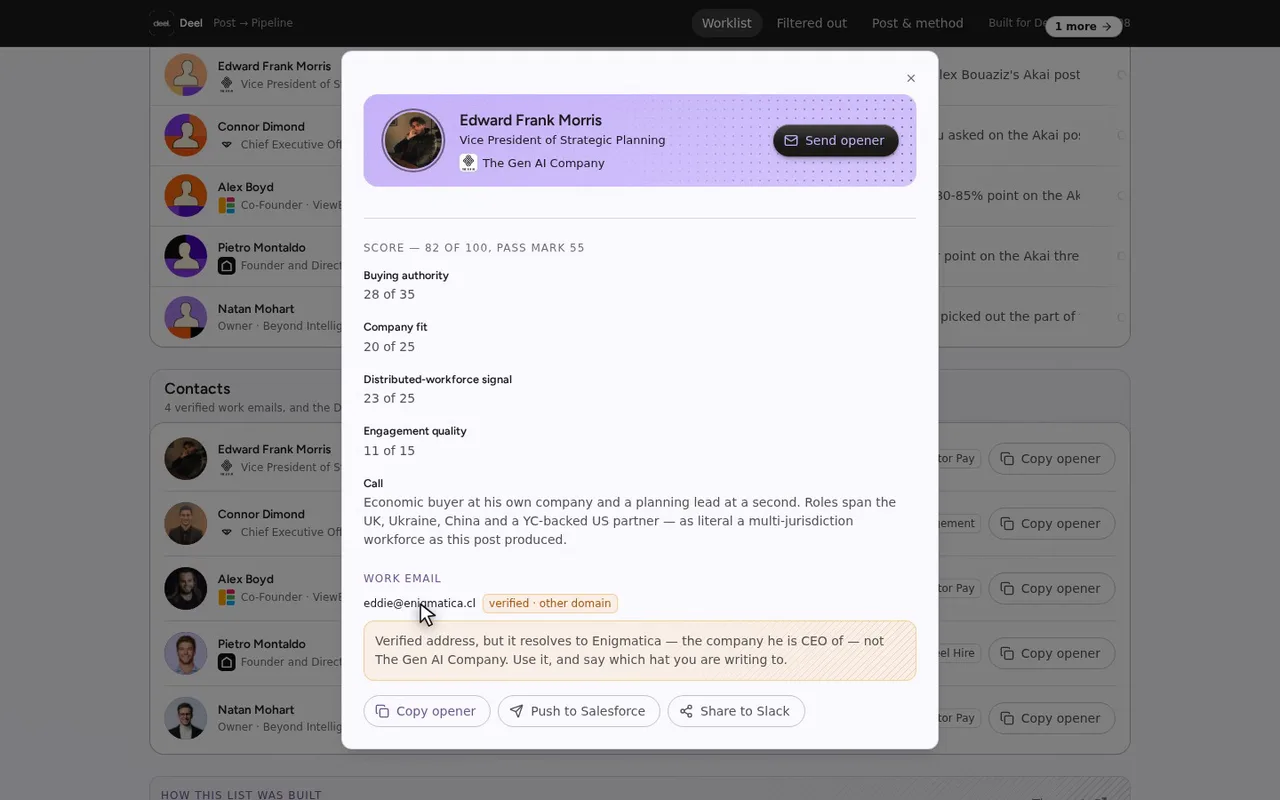The height and width of the screenshot is (800, 1280).
Task: Click the Engagement quality score '11 of 15'
Action: (x=389, y=450)
